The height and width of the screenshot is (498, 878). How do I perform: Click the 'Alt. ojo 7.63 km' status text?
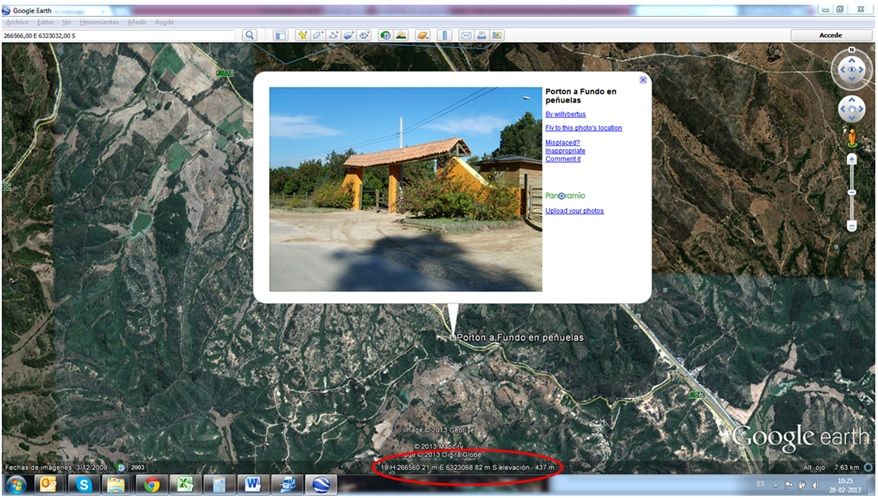[831, 467]
